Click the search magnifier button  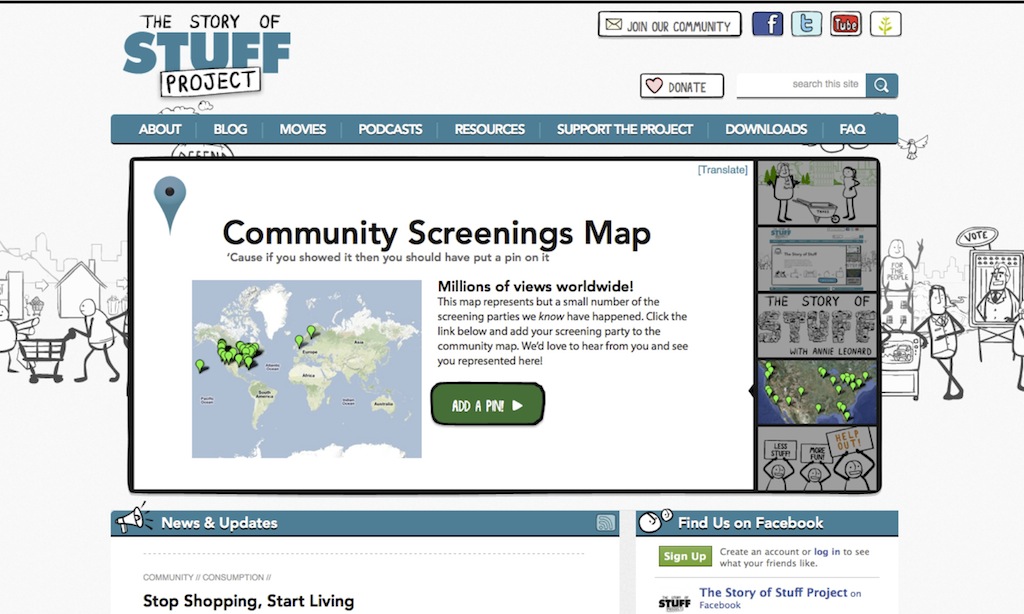pos(882,86)
